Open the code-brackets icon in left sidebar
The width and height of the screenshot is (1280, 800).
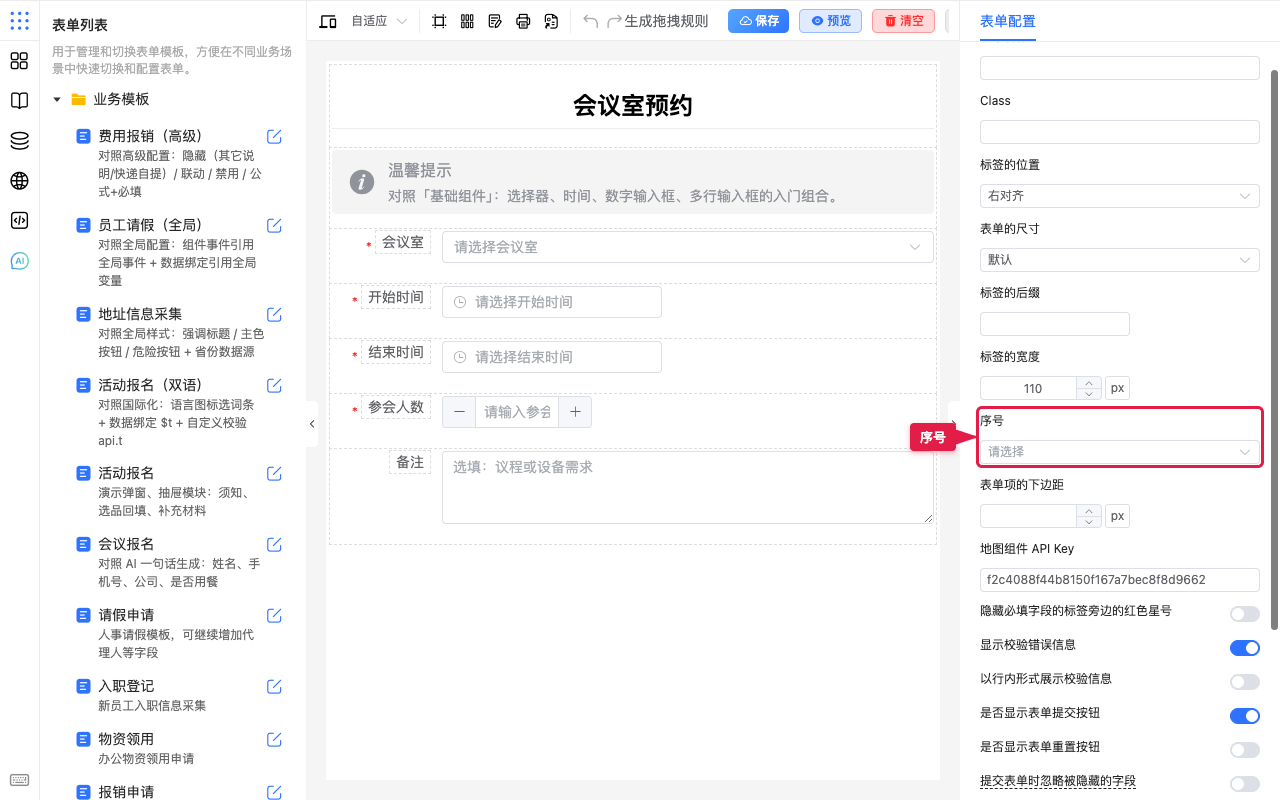click(19, 221)
